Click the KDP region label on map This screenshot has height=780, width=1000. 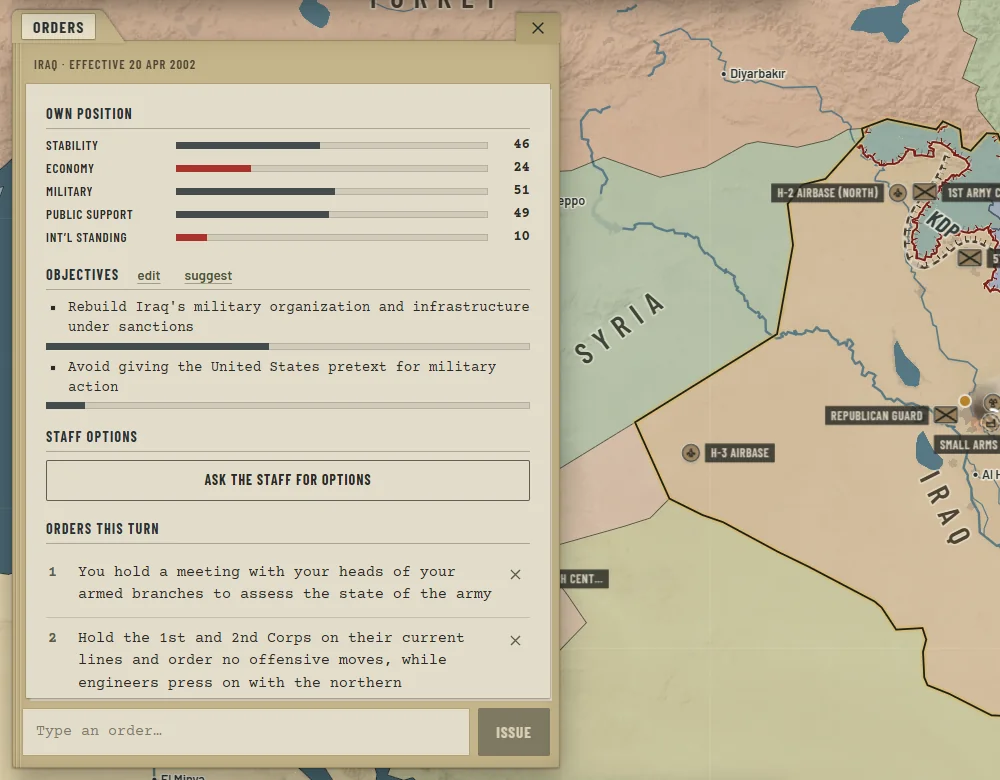tap(943, 224)
